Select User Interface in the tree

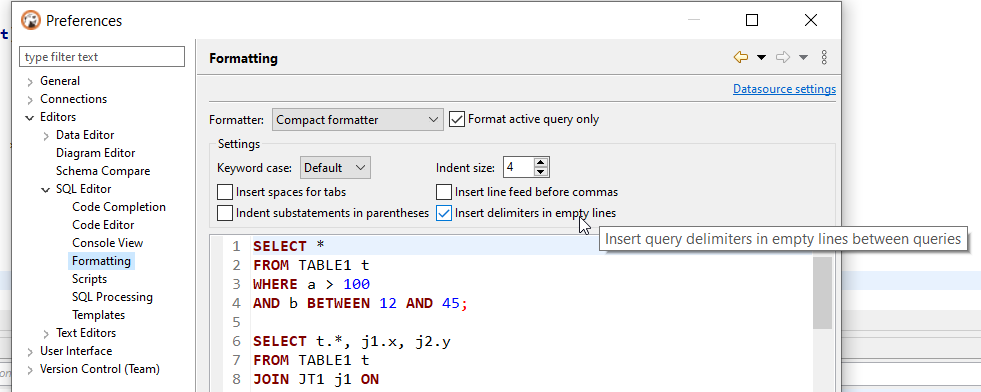76,351
